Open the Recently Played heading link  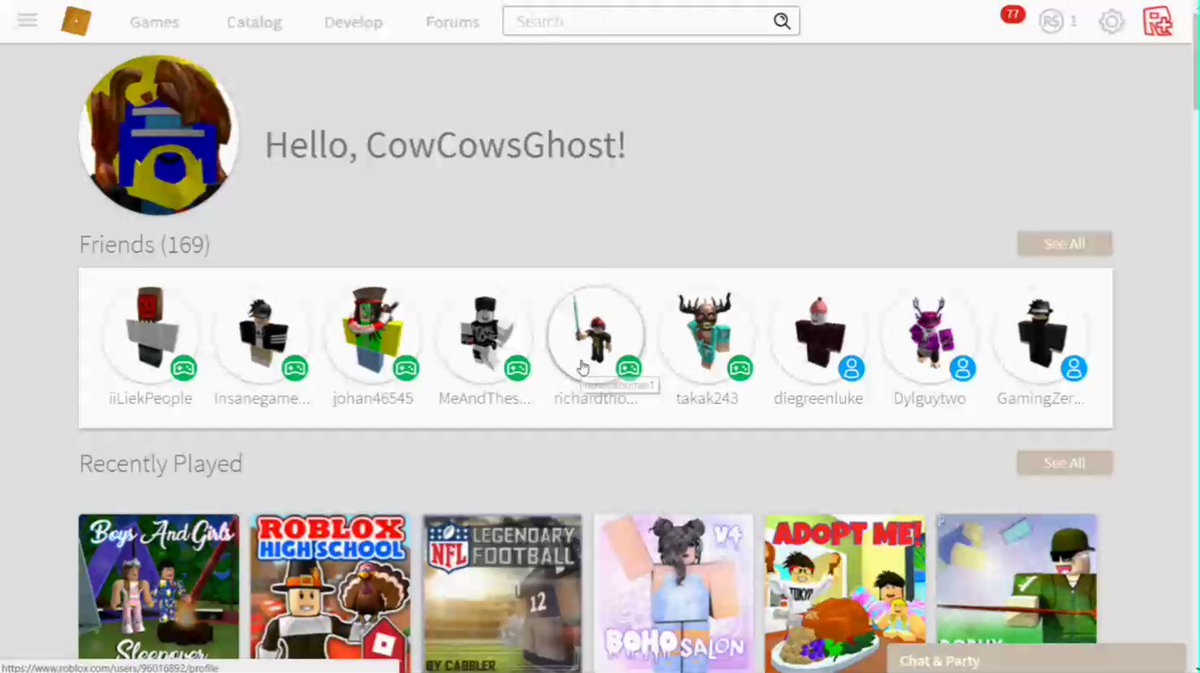coord(160,464)
